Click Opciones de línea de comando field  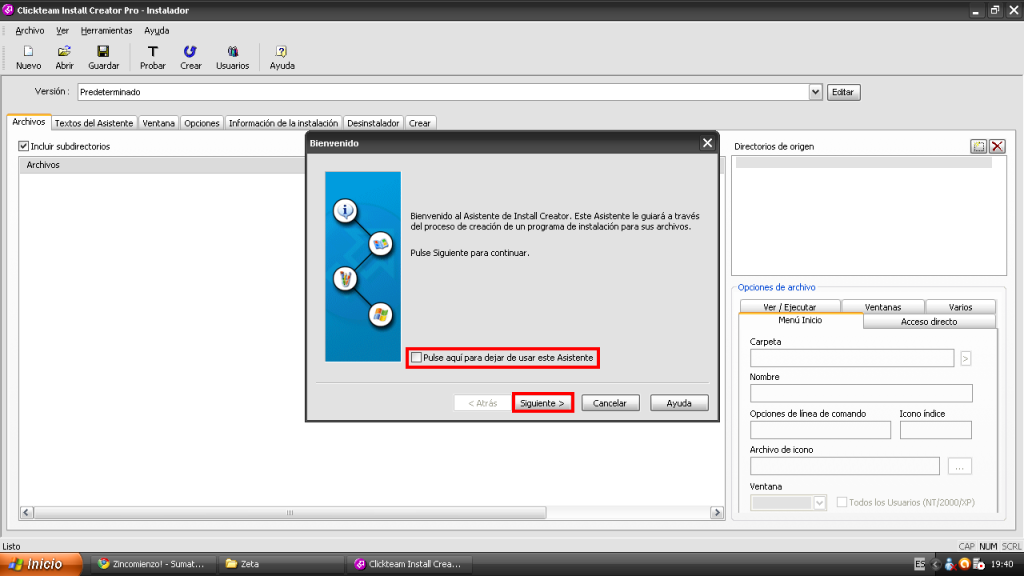tap(820, 430)
